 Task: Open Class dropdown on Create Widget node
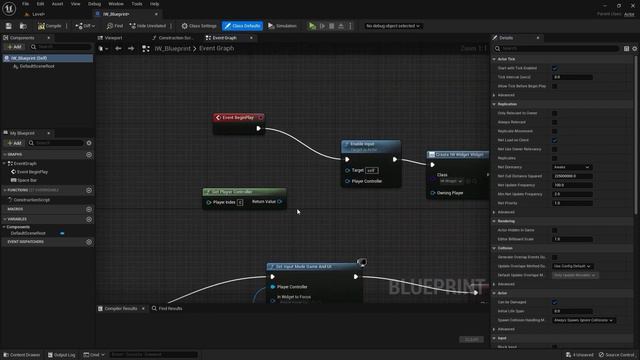pos(451,181)
